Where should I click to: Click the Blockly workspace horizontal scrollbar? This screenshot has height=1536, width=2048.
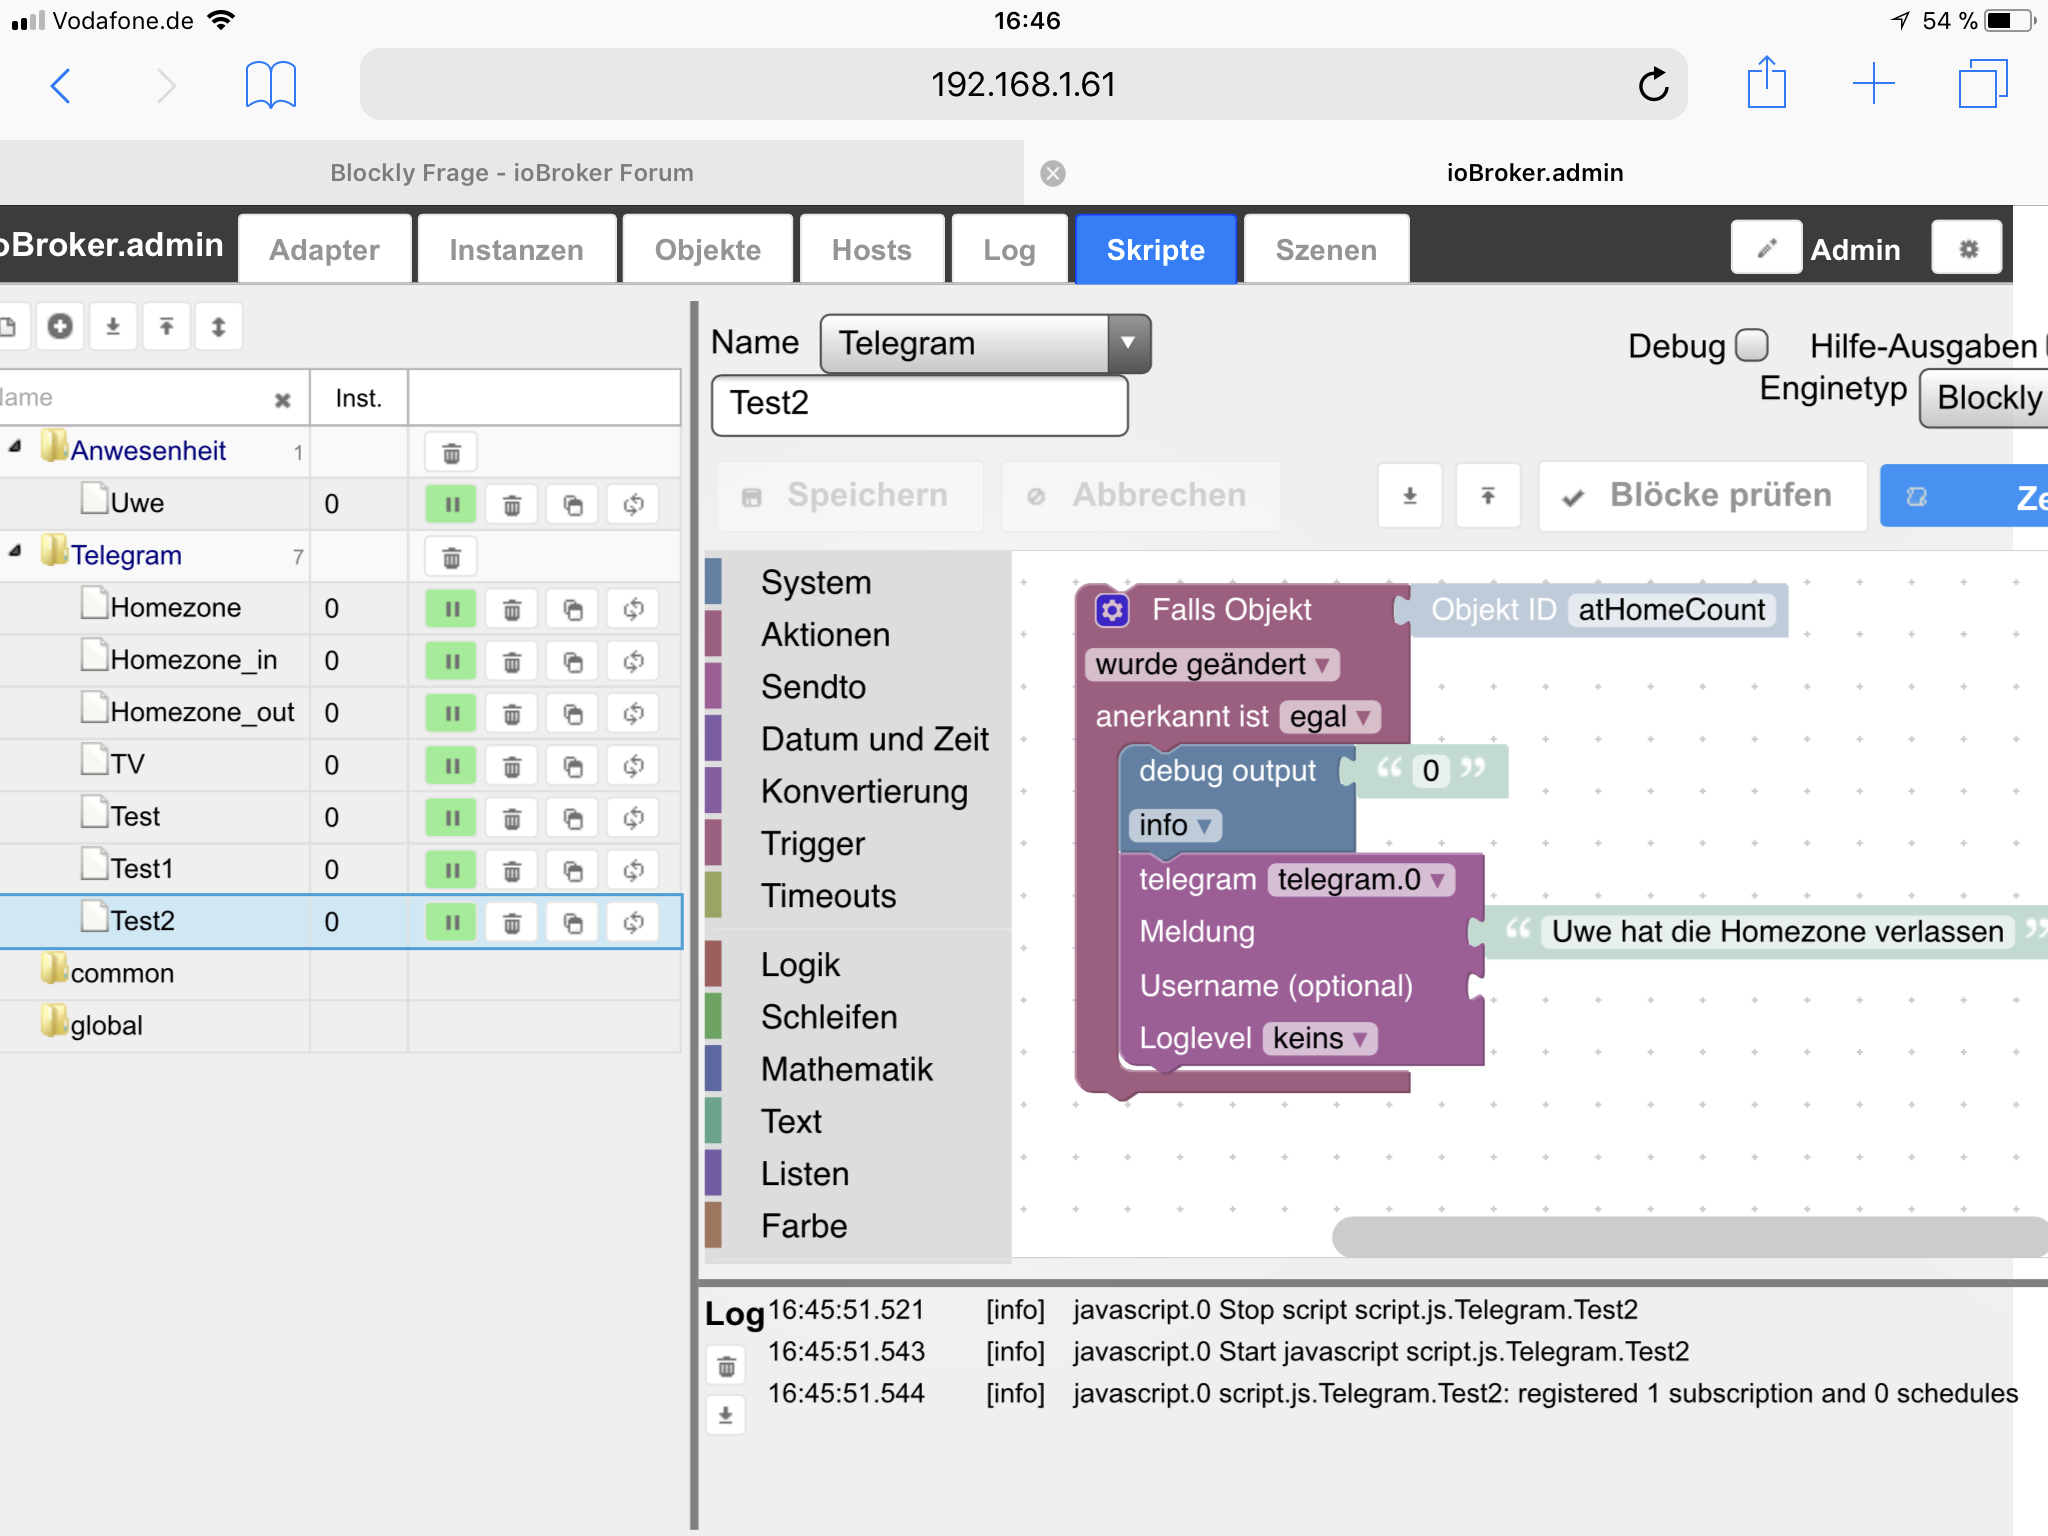coord(1689,1237)
